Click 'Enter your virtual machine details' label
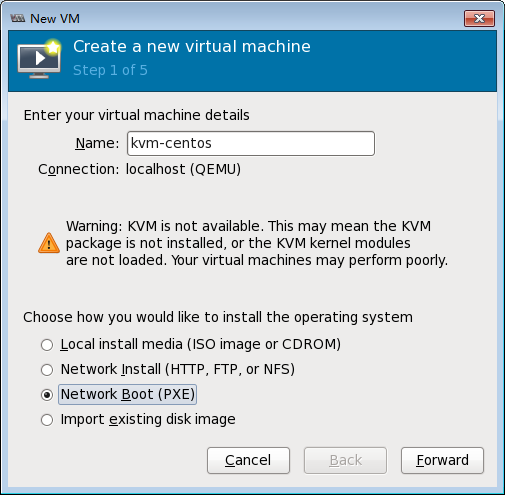 pyautogui.click(x=136, y=115)
